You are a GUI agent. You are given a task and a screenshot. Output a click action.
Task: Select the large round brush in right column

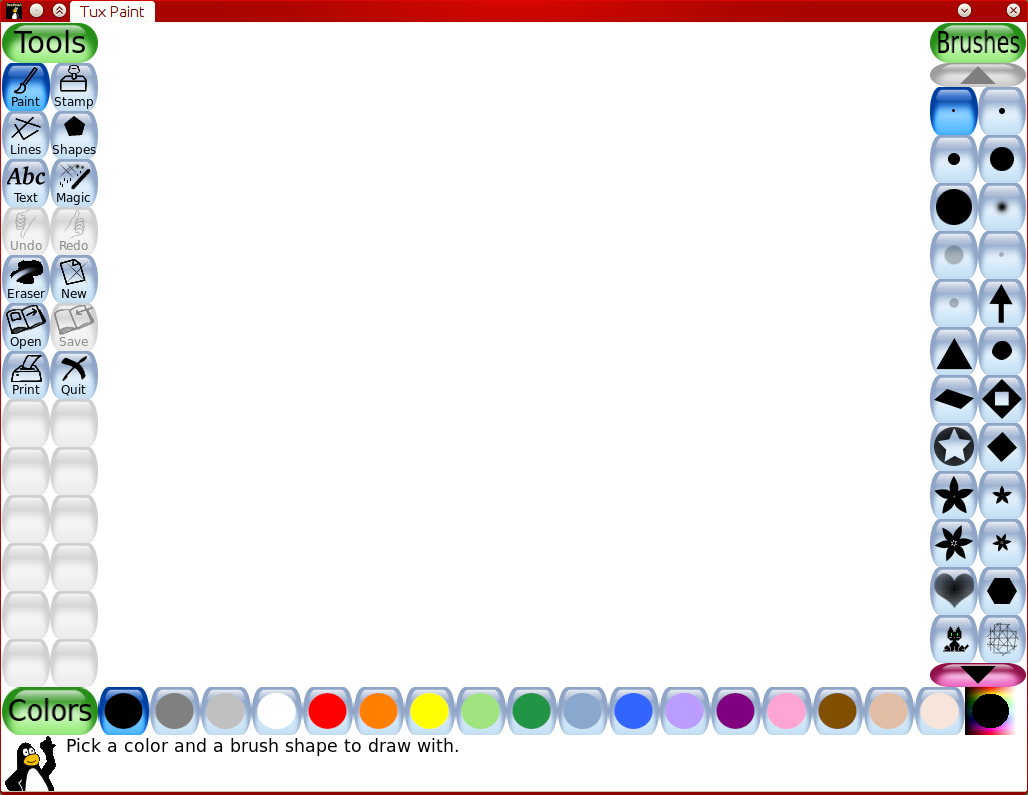pos(1001,159)
